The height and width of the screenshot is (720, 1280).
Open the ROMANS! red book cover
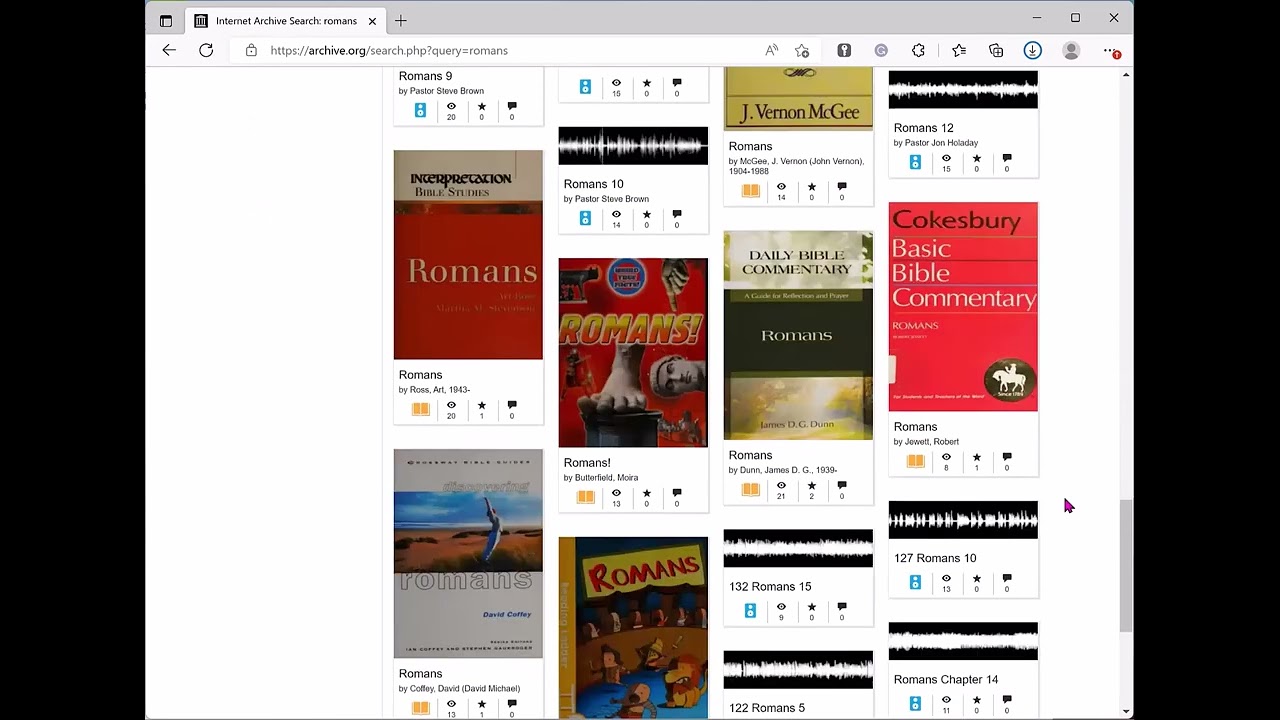click(x=633, y=353)
